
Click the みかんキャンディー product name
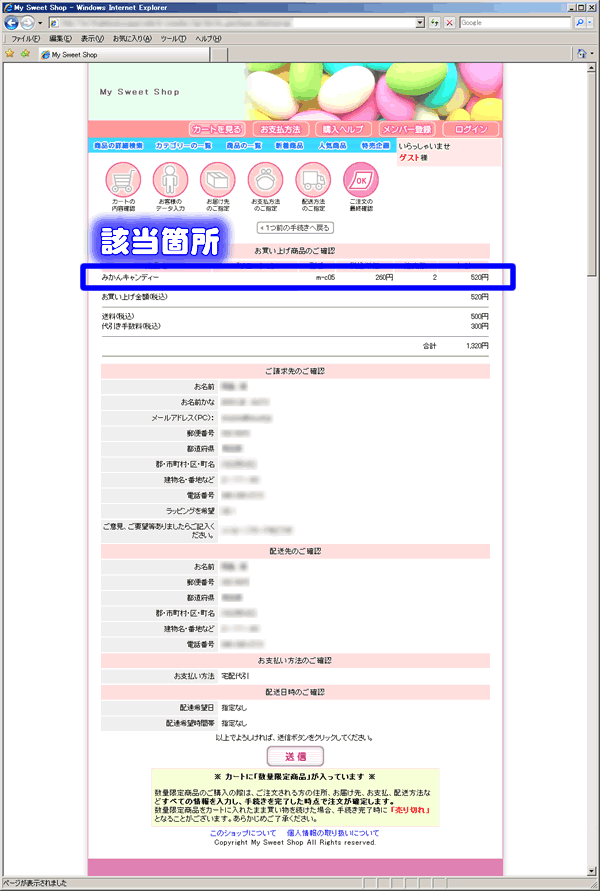130,277
